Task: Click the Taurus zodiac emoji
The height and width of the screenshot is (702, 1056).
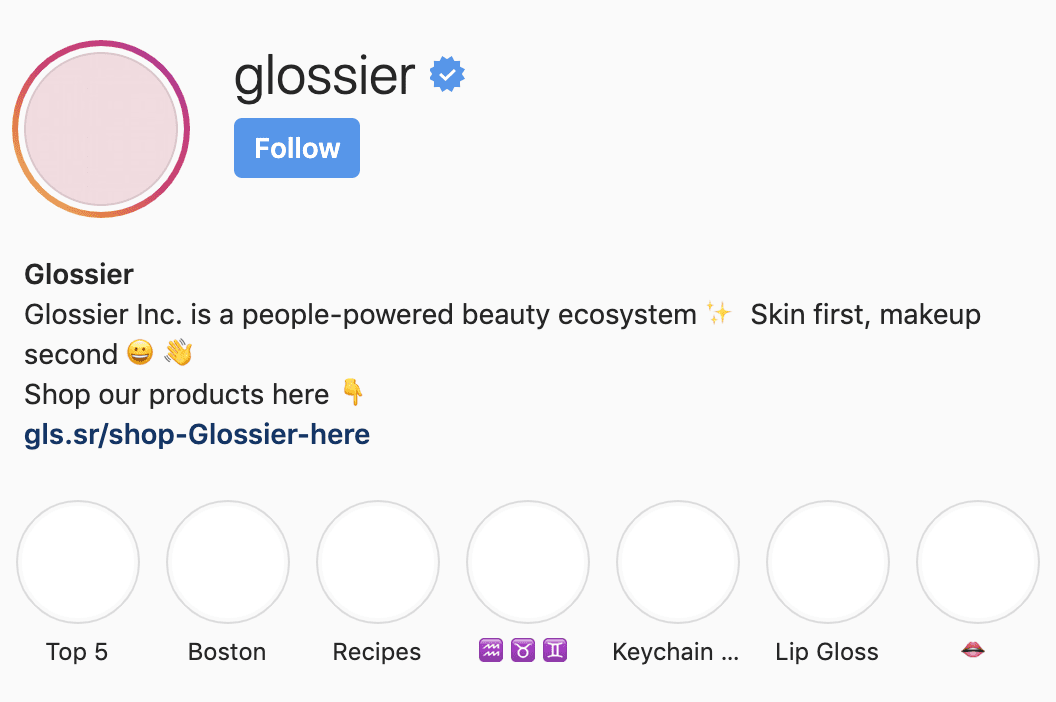Action: [523, 651]
